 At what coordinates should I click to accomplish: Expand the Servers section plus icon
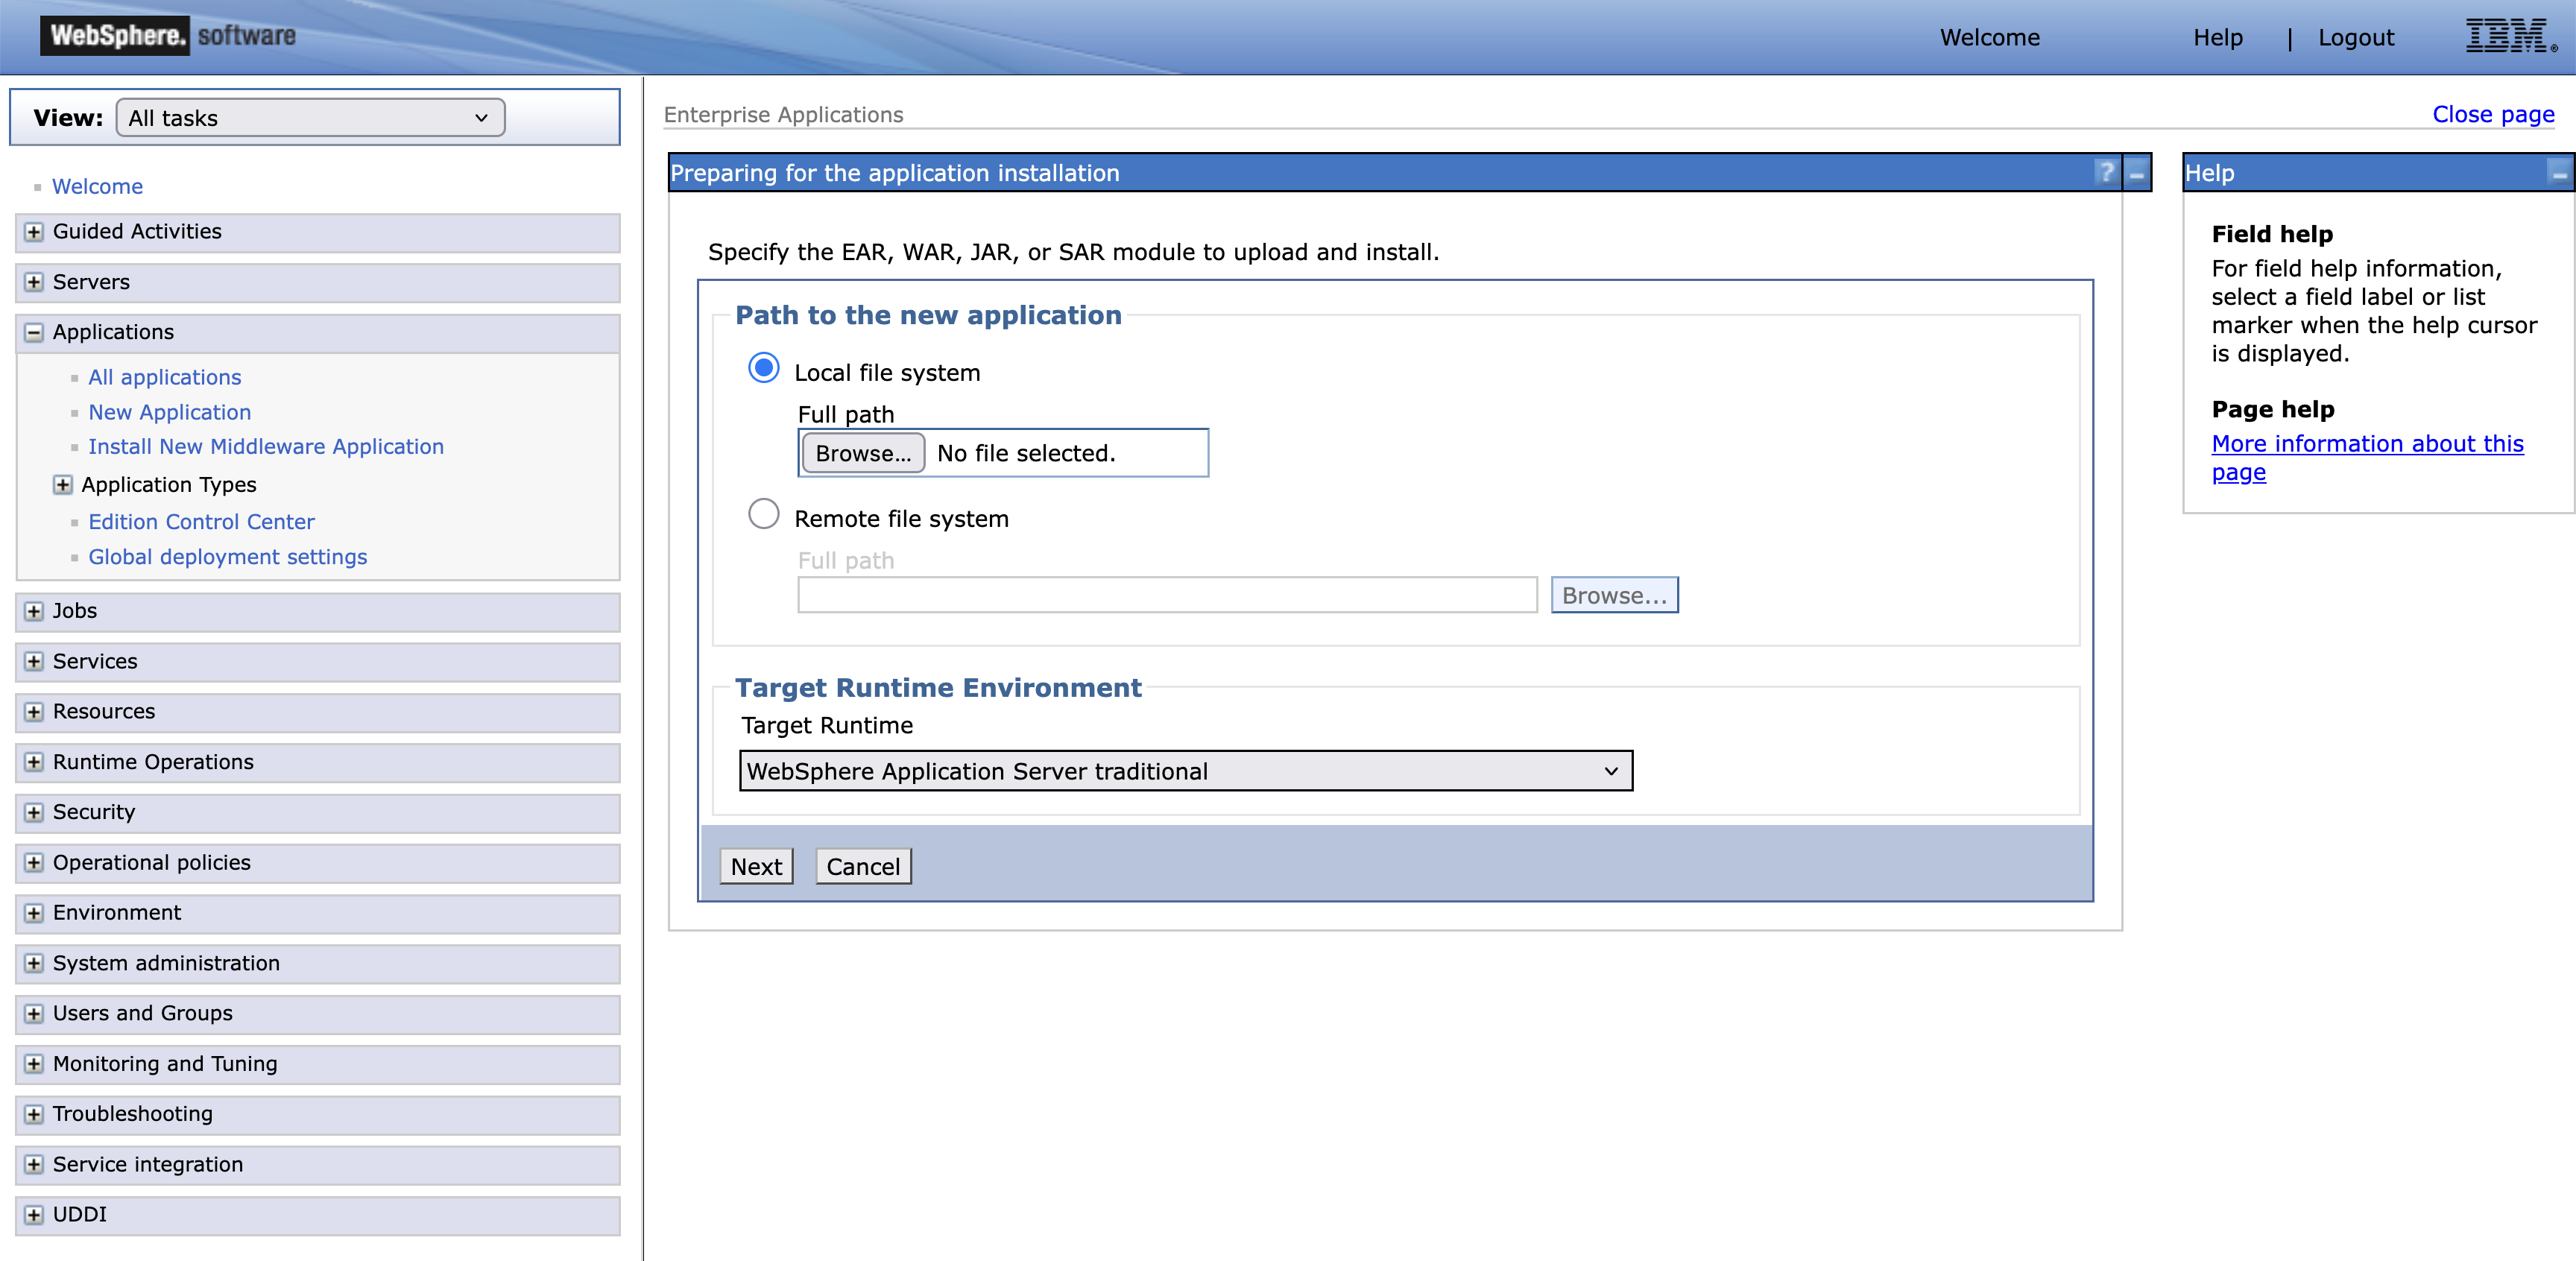(x=34, y=282)
